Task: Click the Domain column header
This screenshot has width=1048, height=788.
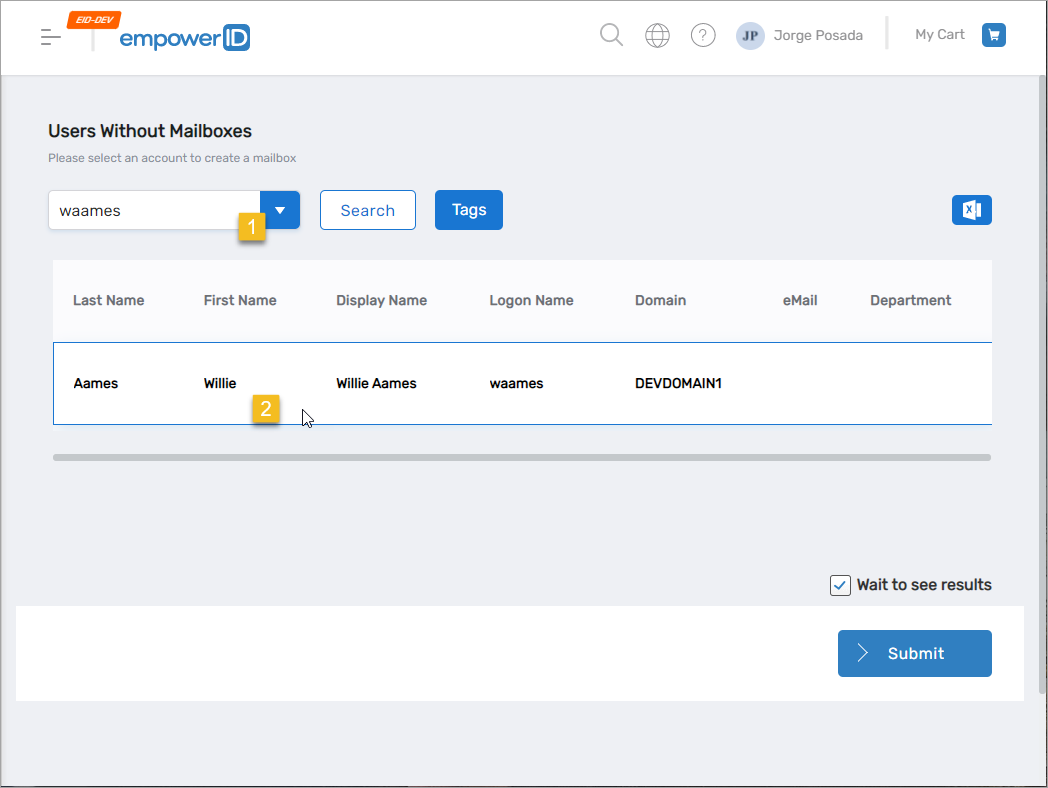Action: 660,300
